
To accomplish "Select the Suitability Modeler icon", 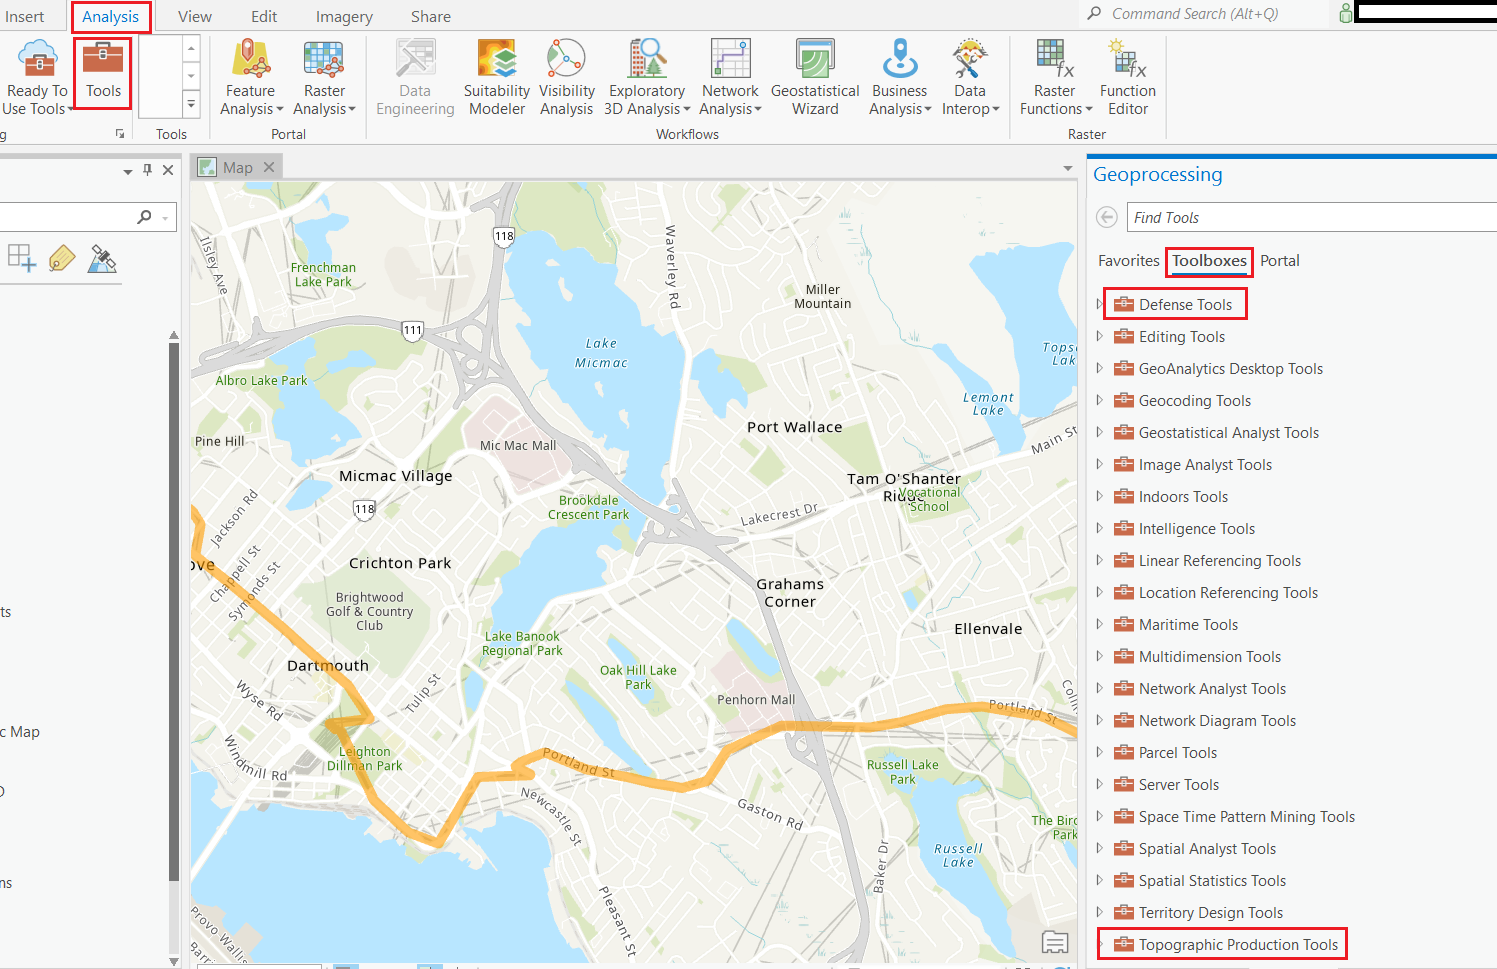I will [496, 75].
